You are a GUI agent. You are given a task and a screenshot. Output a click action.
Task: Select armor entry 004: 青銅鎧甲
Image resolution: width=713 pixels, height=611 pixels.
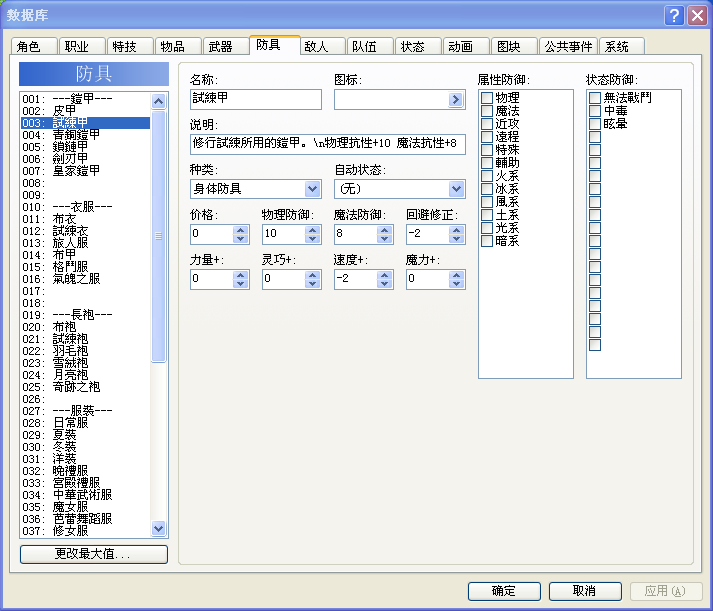pos(85,135)
